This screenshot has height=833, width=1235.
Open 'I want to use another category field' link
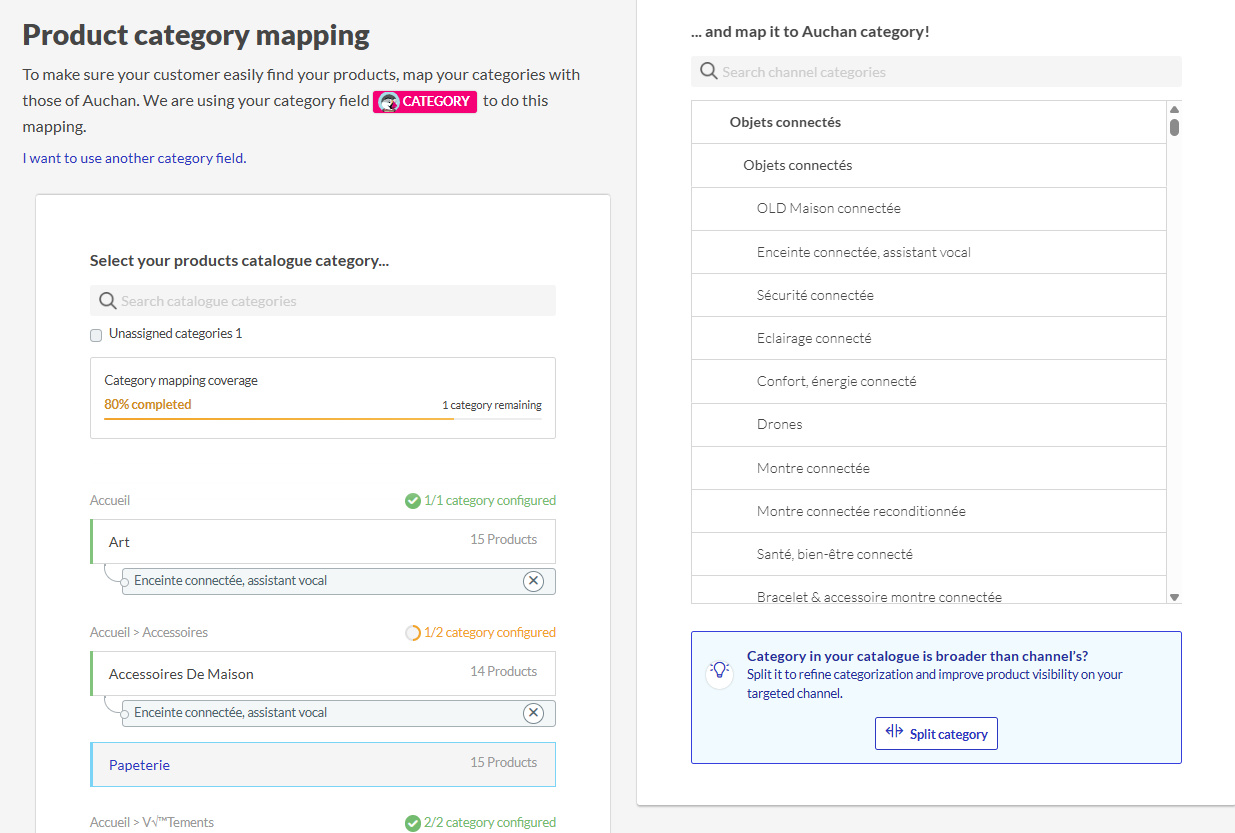[134, 158]
